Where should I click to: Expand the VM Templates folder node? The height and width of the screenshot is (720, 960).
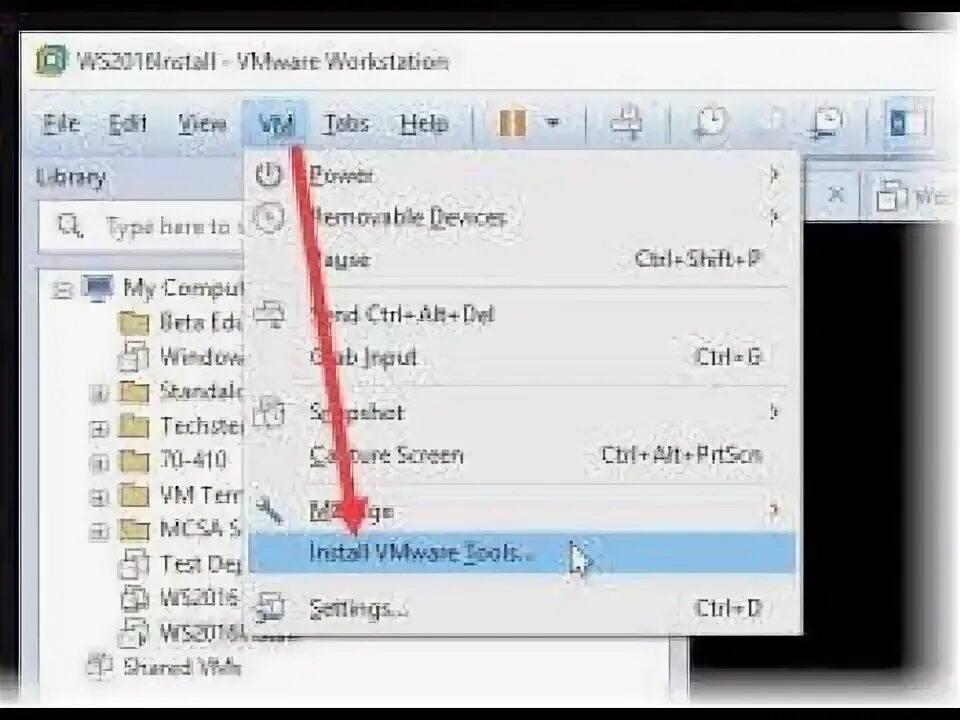(x=99, y=497)
